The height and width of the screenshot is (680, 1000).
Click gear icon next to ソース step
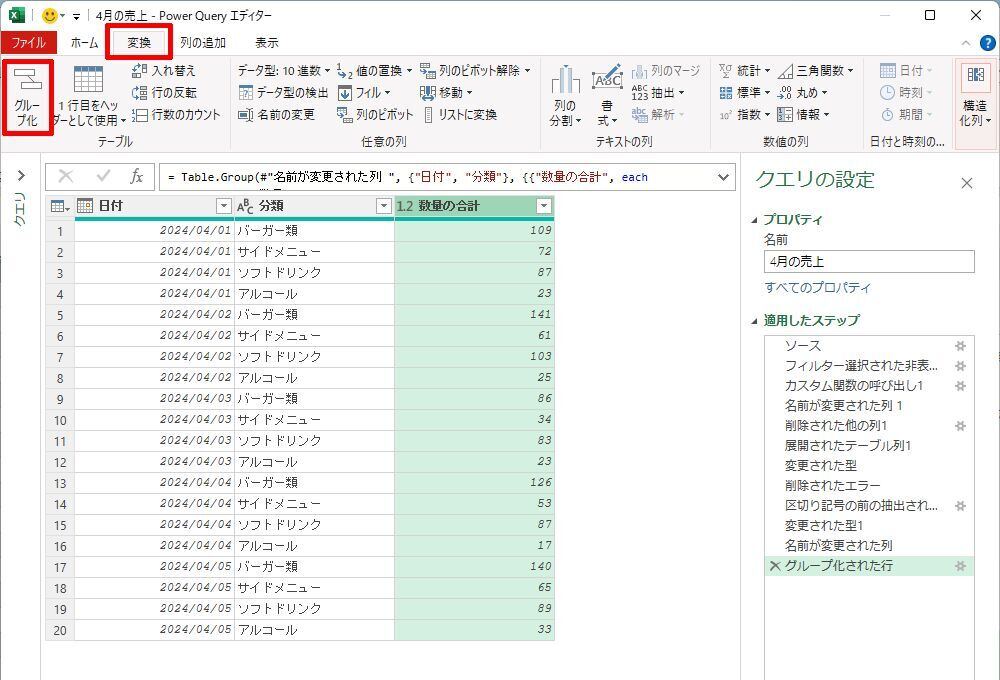[x=960, y=346]
